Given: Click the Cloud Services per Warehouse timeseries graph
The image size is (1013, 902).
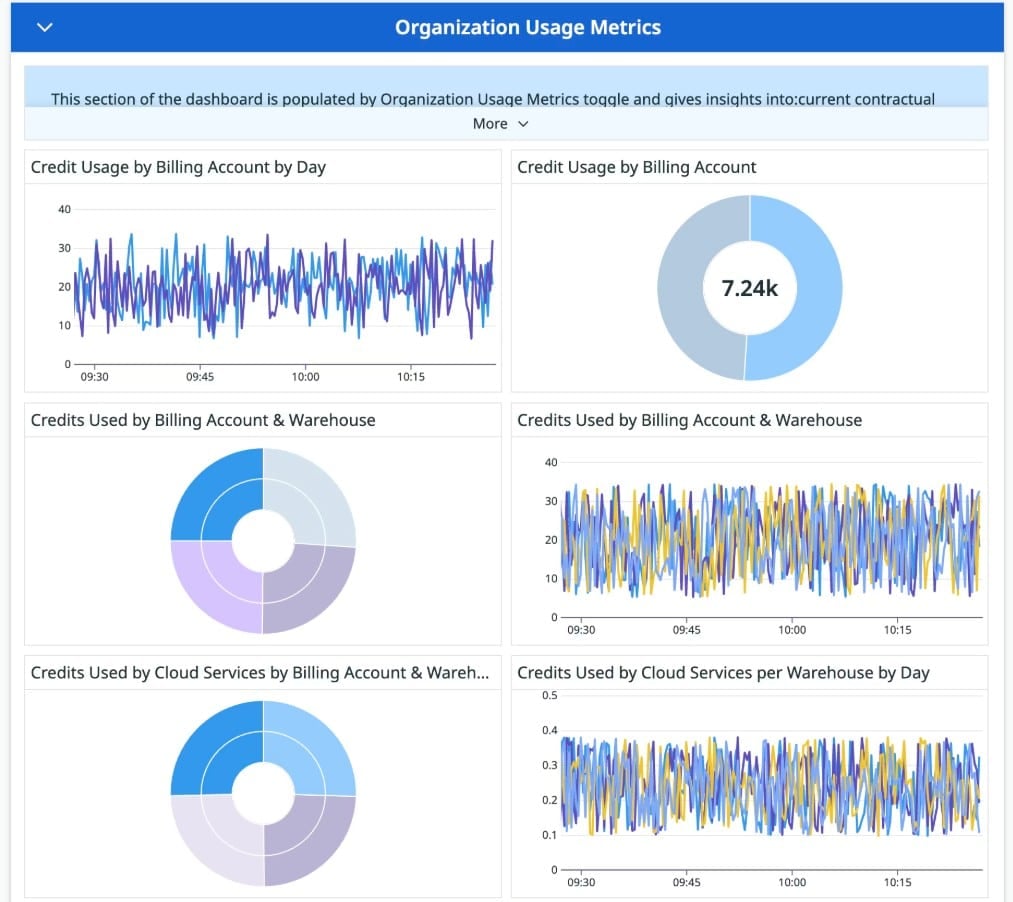Looking at the screenshot, I should click(x=771, y=786).
